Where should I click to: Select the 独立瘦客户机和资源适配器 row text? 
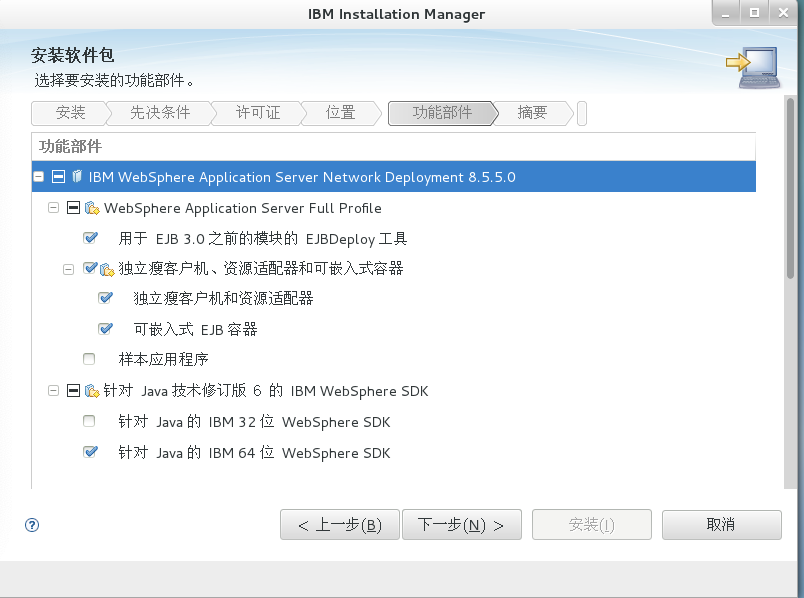coord(224,298)
